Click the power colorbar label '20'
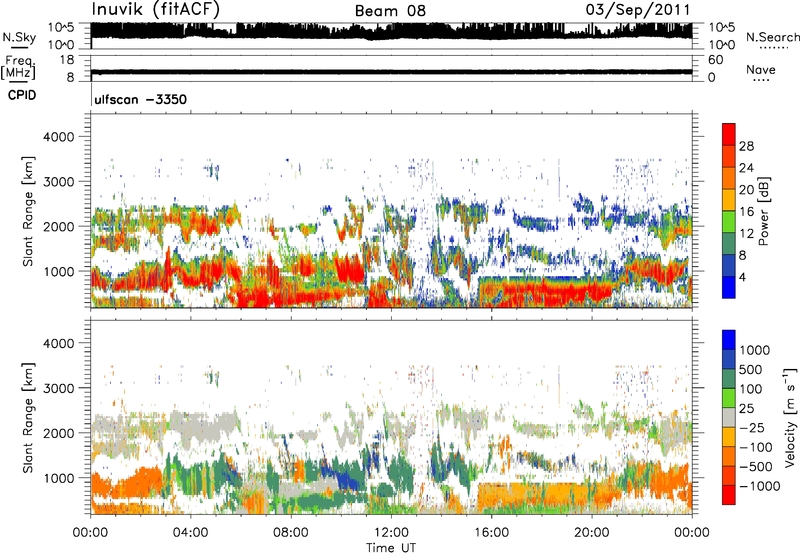800x554 pixels. 746,190
